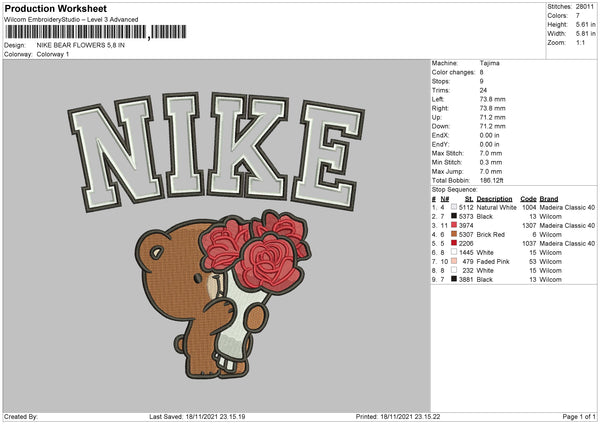The height and width of the screenshot is (424, 600).
Task: Click the white swatch with stitch count 232
Action: (x=454, y=270)
